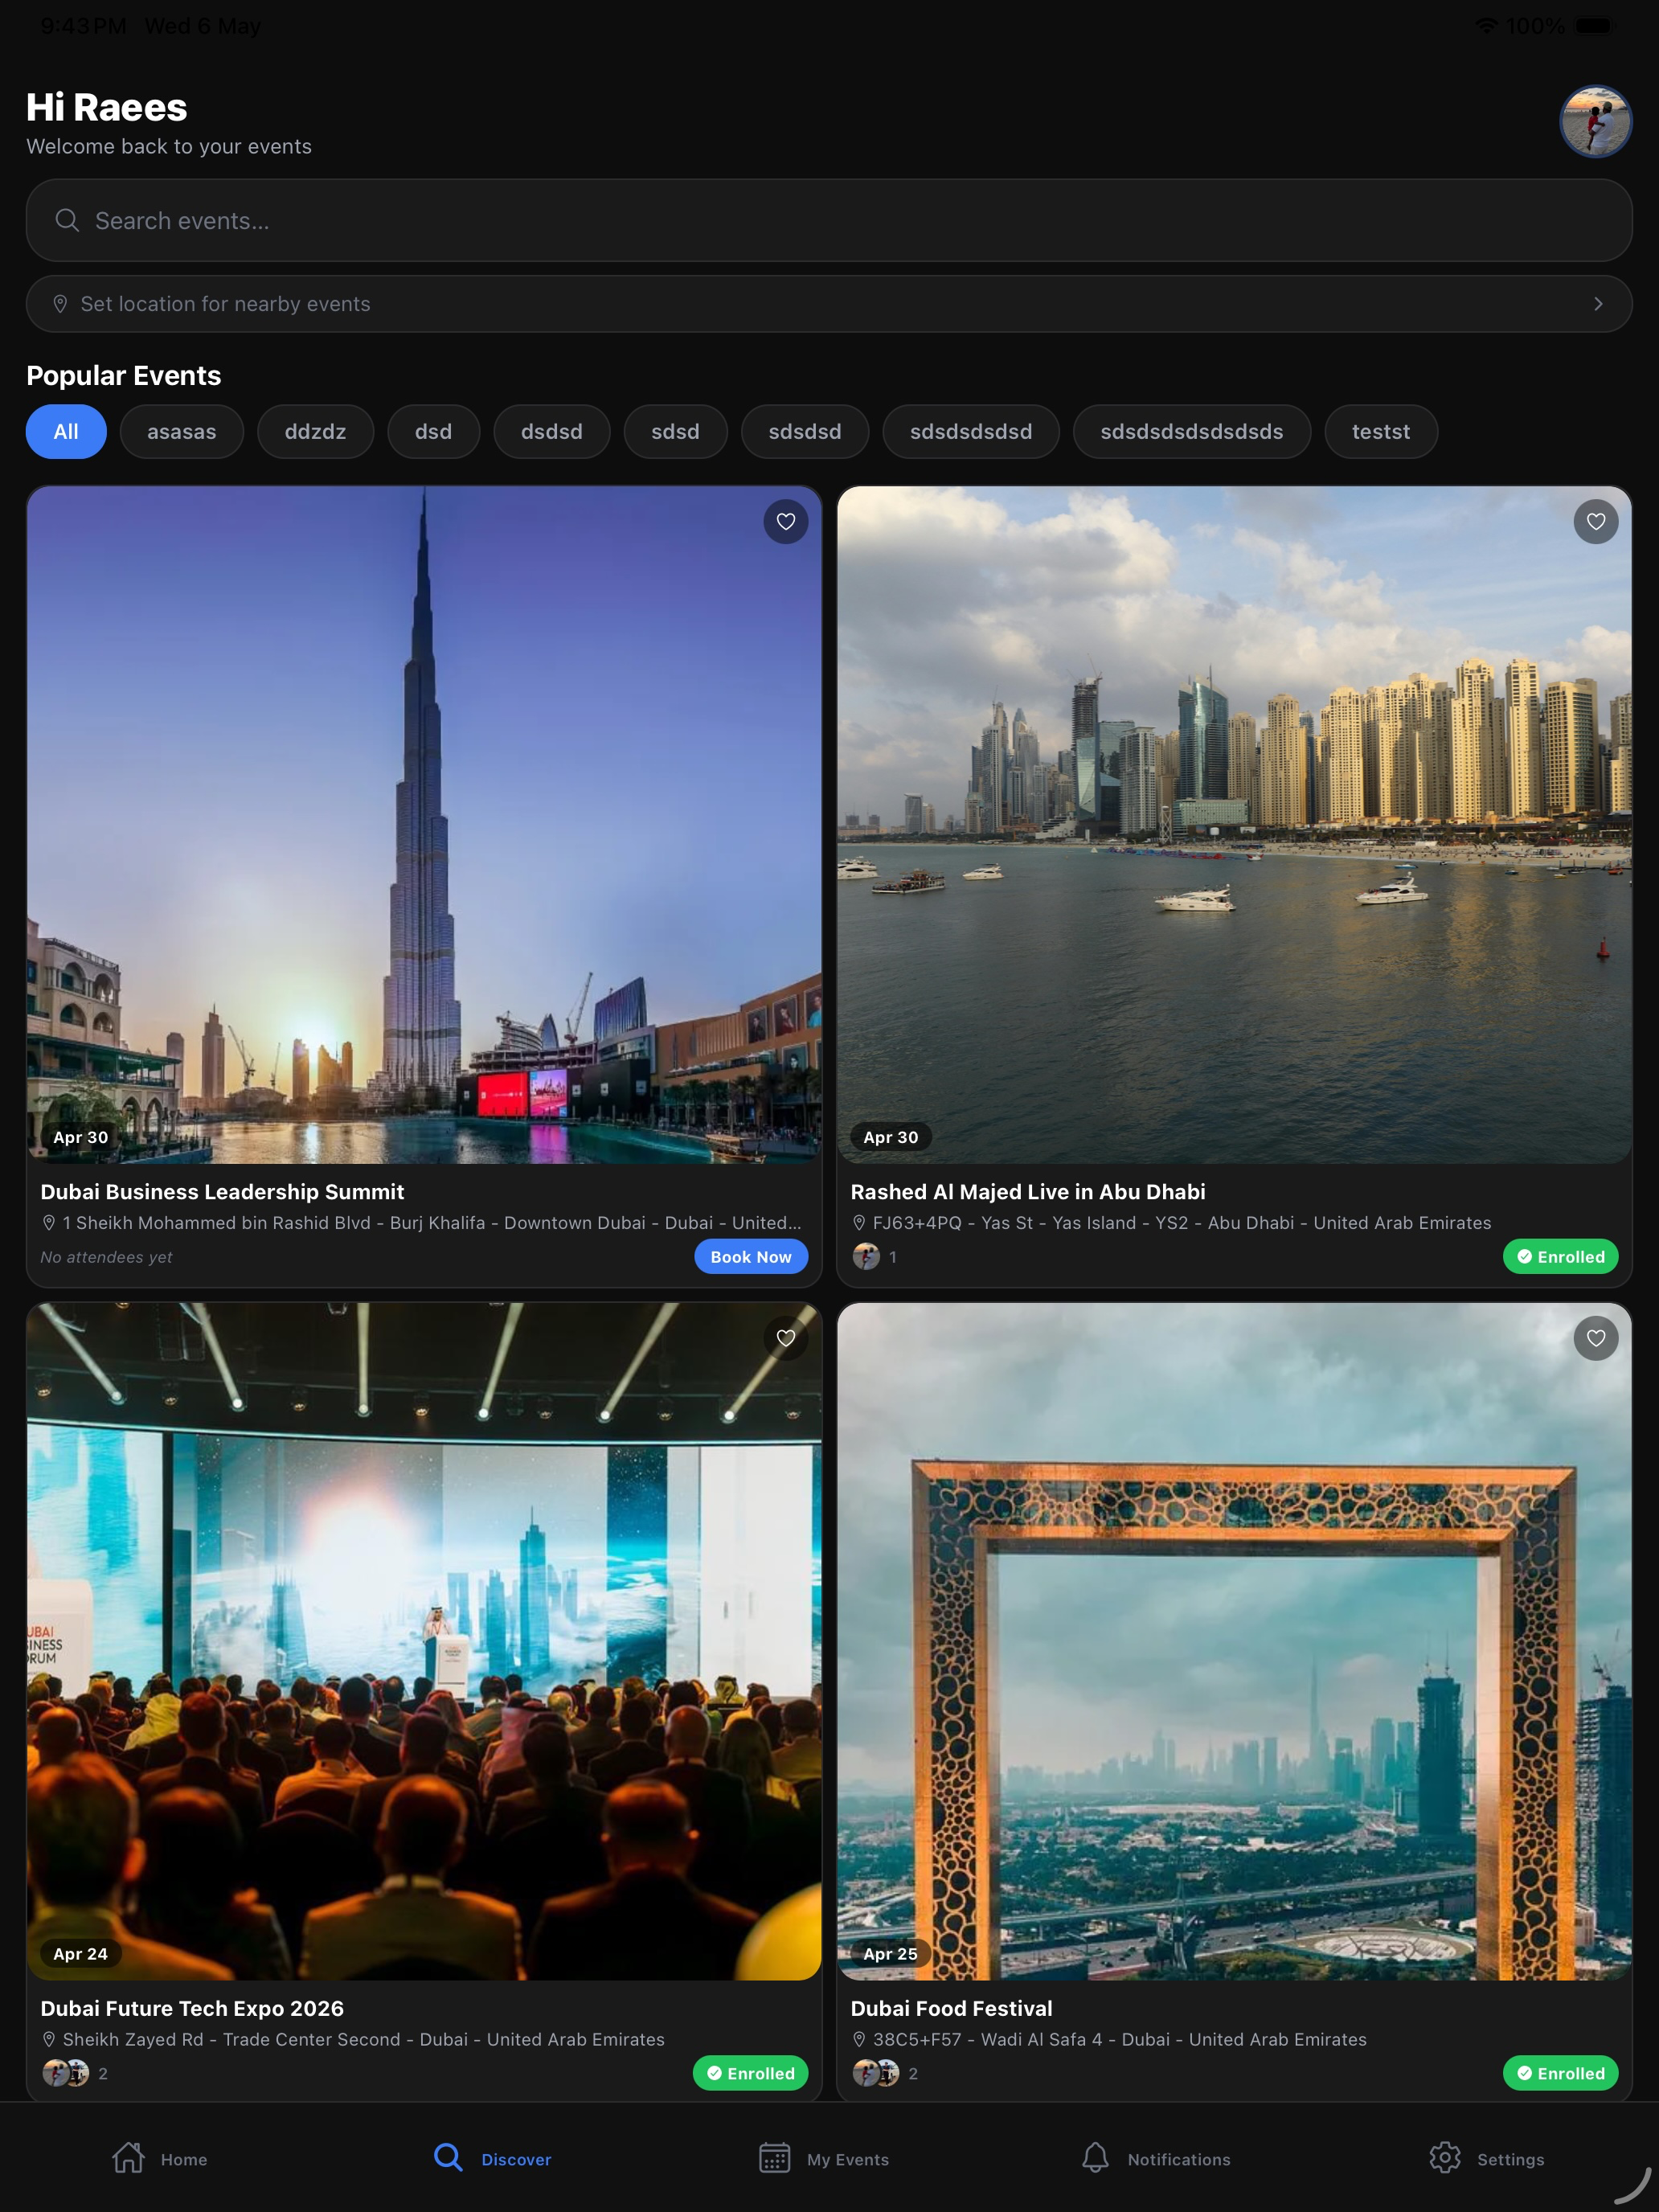Click Enrolled badge on Rashed Al Majed event

tap(1560, 1257)
